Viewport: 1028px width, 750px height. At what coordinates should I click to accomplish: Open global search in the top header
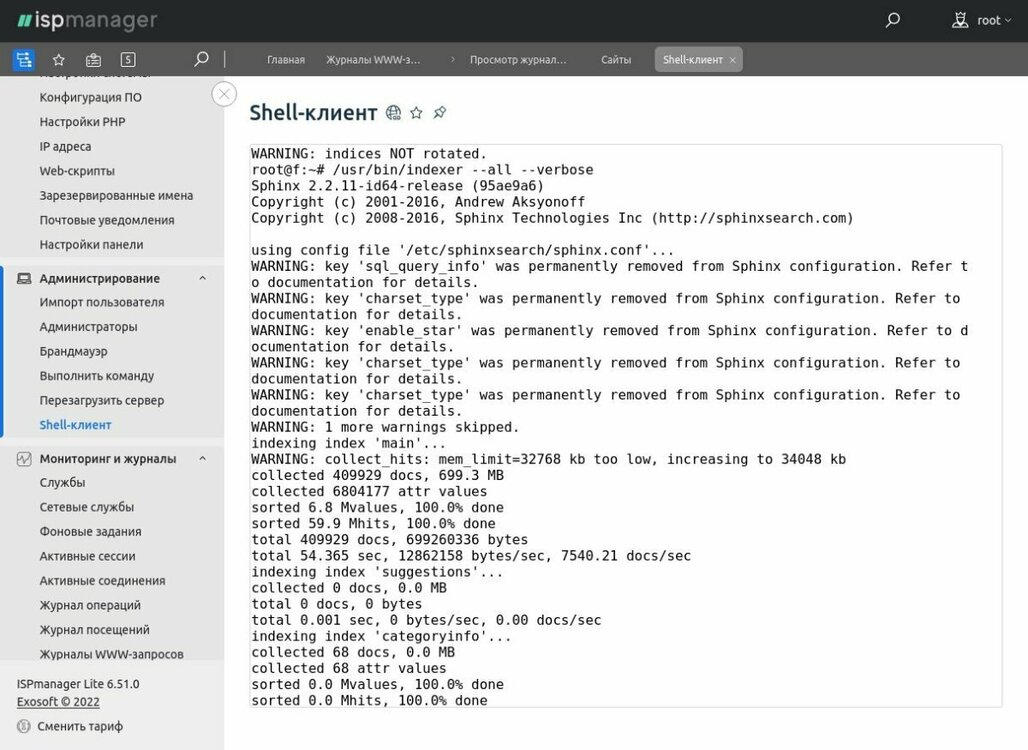pos(893,20)
